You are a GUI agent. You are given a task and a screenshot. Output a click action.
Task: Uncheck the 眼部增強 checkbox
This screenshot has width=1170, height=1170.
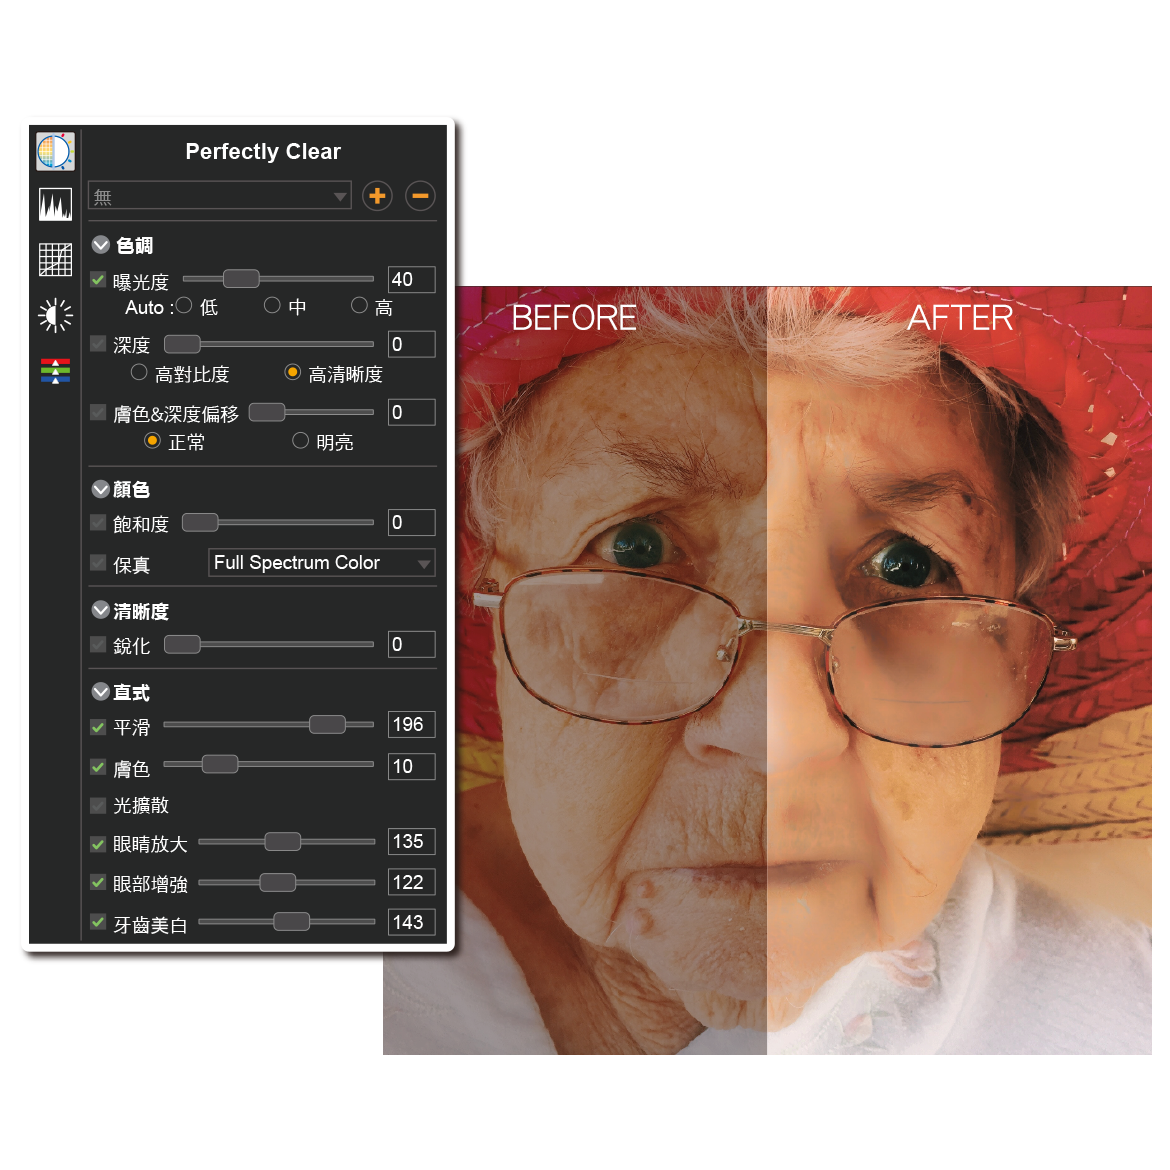coord(98,883)
